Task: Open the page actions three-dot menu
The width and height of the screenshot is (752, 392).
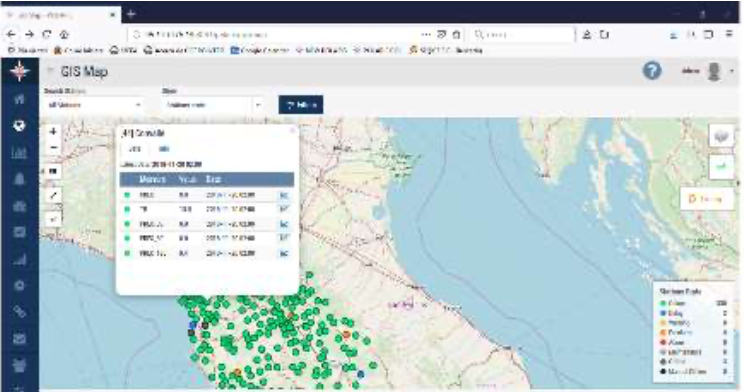Action: pos(426,35)
